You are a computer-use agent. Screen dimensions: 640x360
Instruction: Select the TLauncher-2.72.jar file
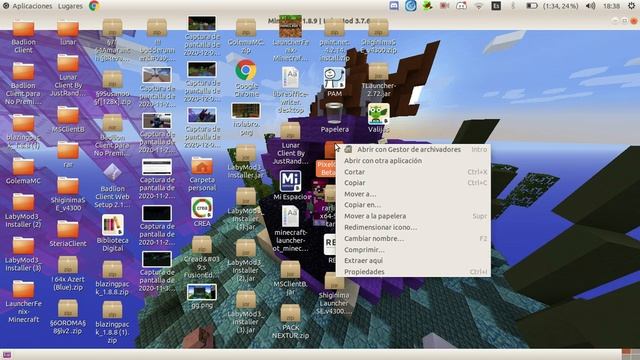378,71
